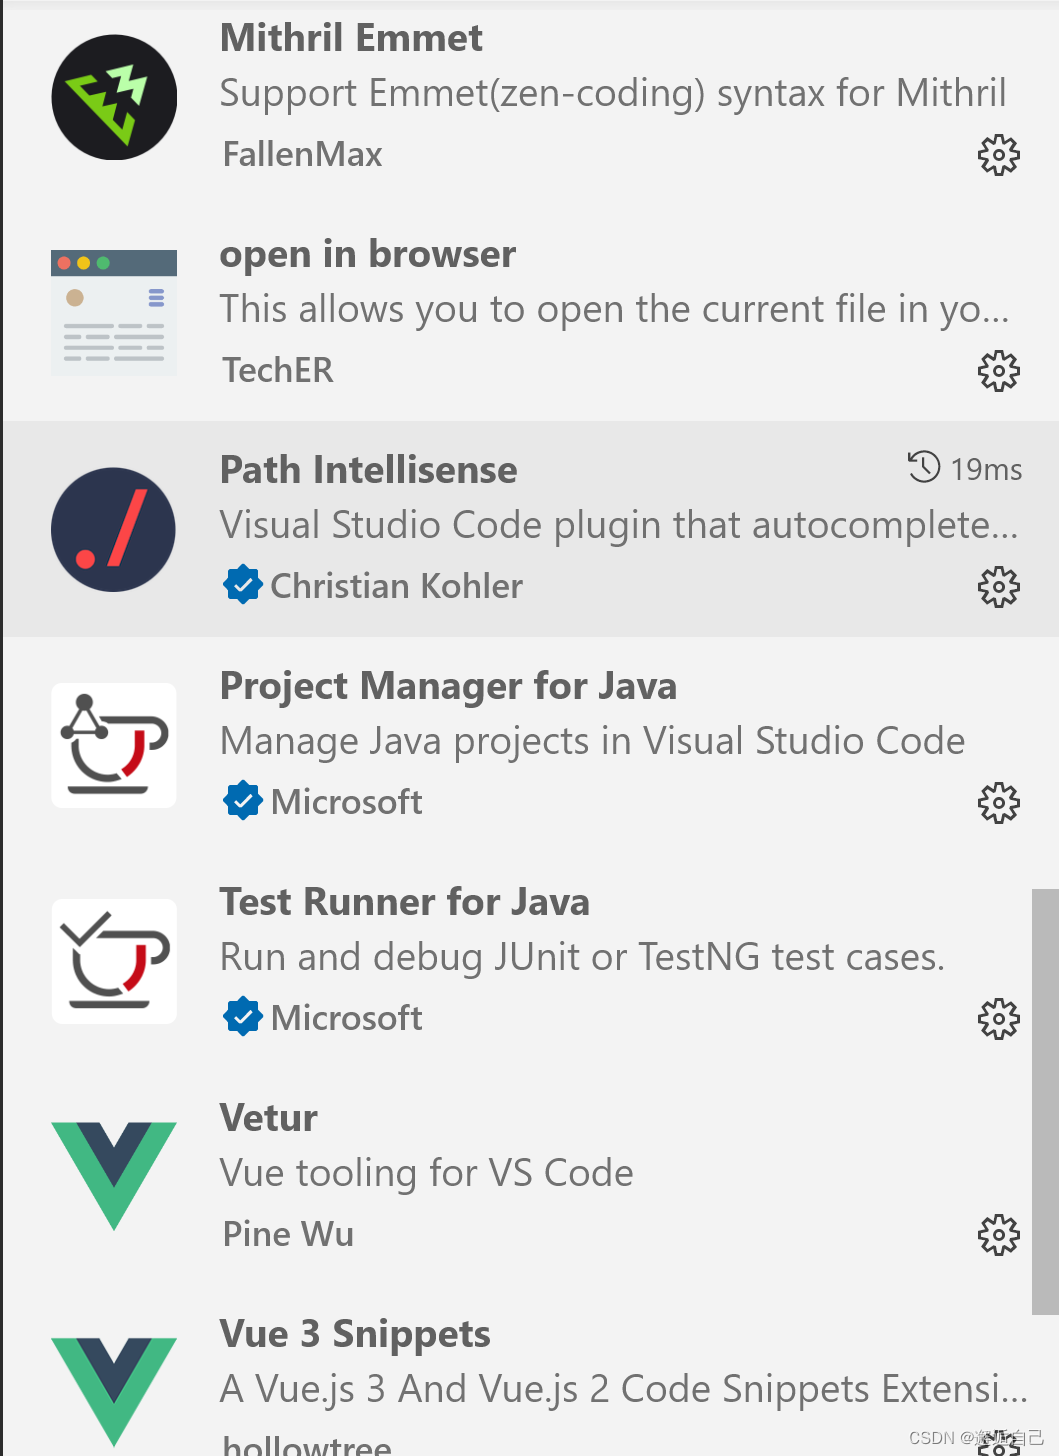The width and height of the screenshot is (1059, 1456).
Task: Open the Mithril Emmet extension title
Action: coord(351,38)
